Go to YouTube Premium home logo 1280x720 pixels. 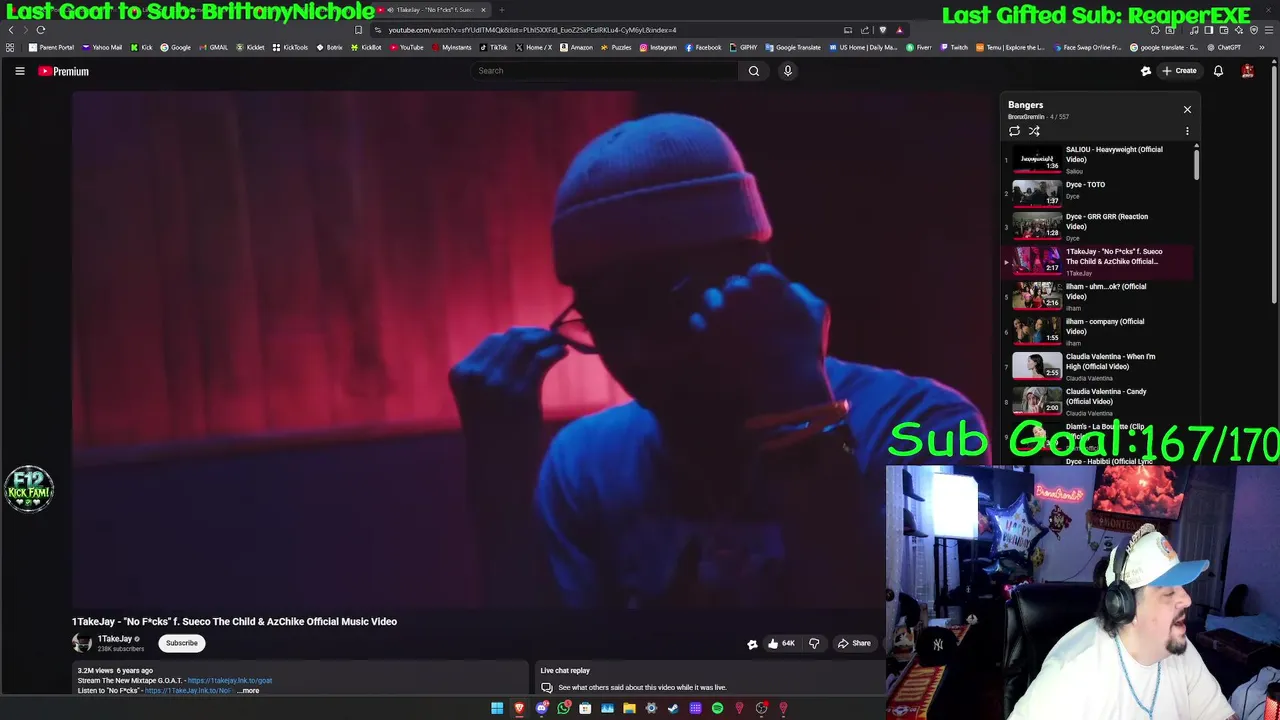click(x=63, y=71)
